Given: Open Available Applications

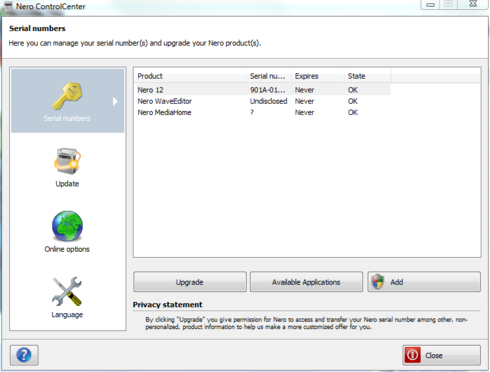Looking at the screenshot, I should (x=306, y=282).
